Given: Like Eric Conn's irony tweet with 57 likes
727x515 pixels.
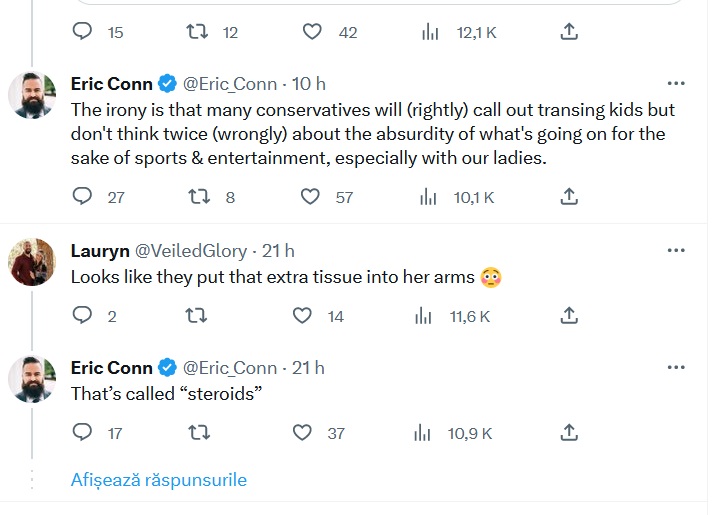Looking at the screenshot, I should (x=312, y=197).
